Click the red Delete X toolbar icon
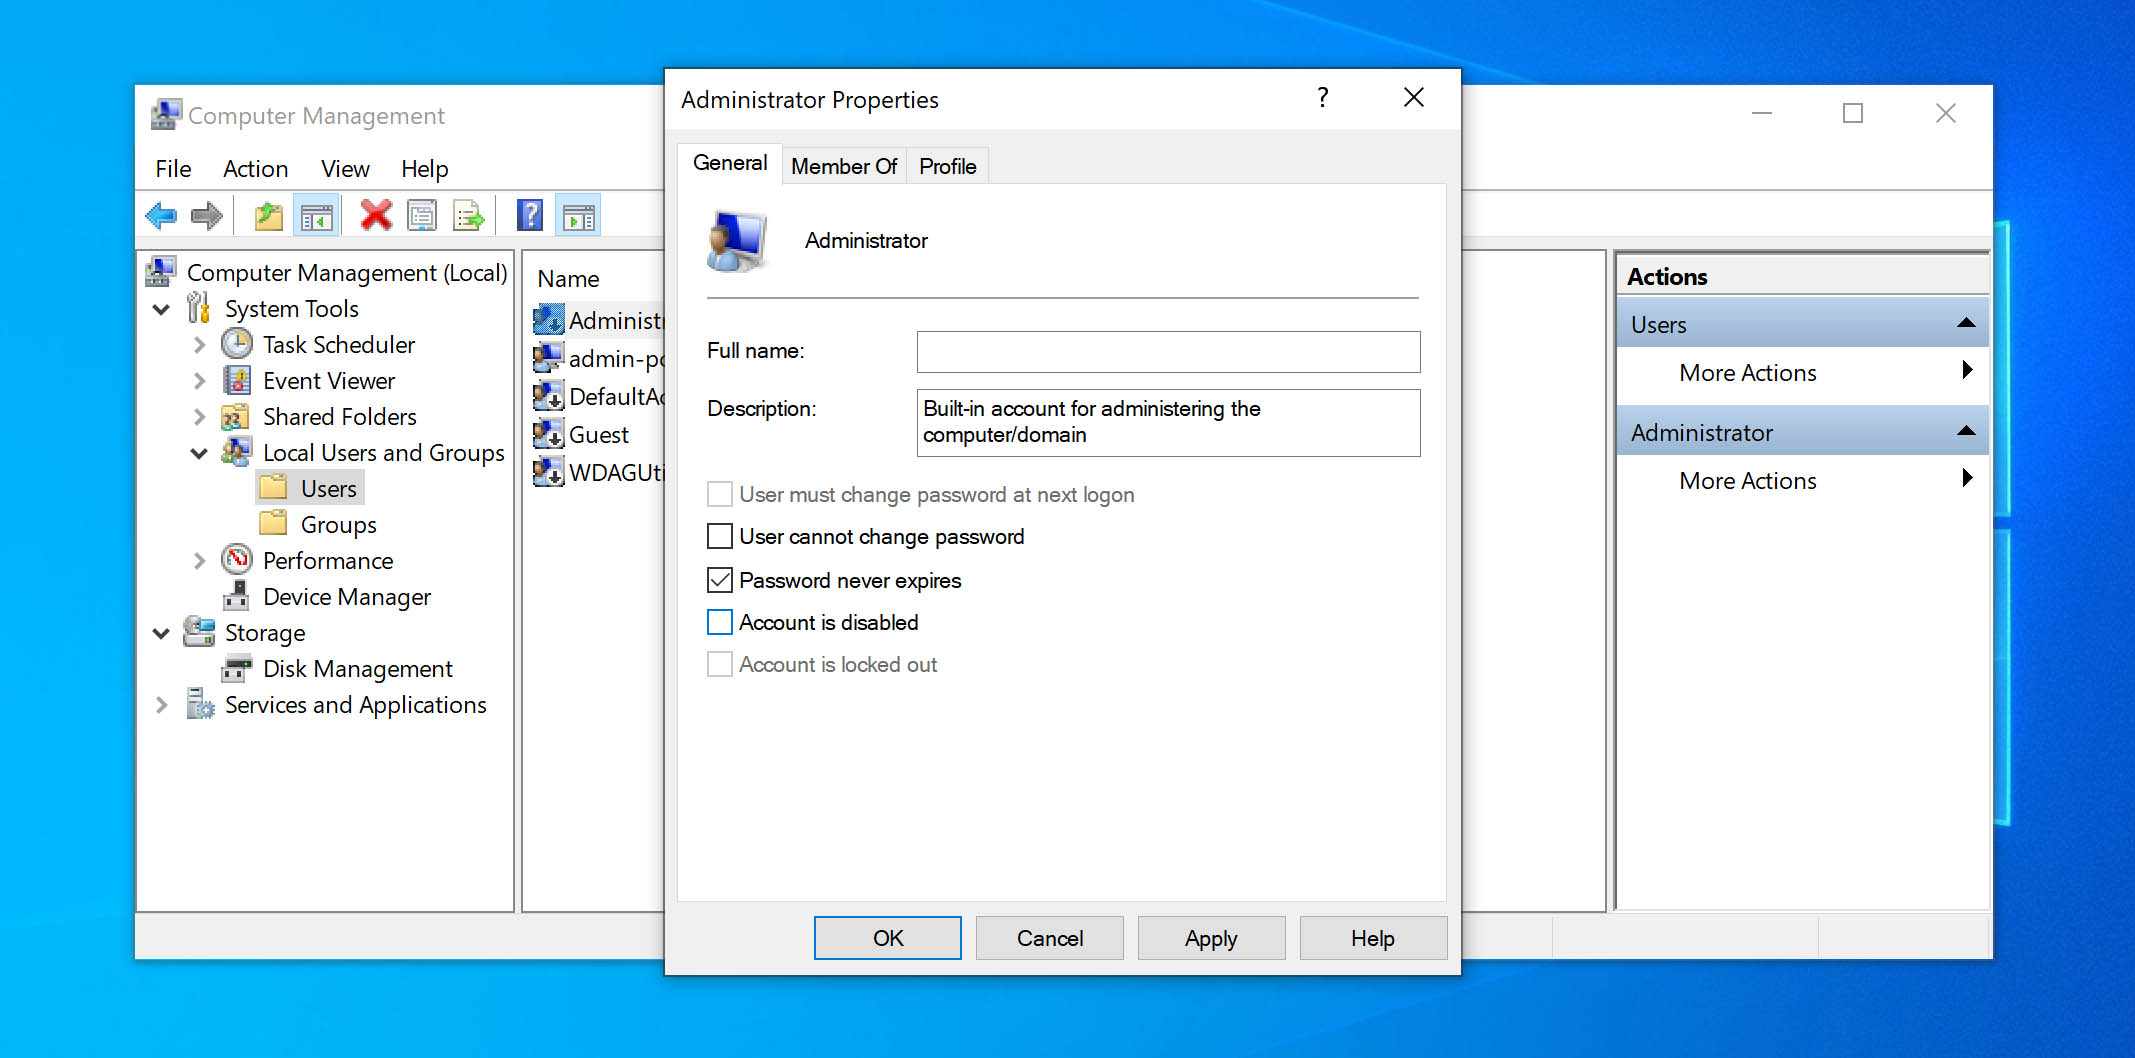Image resolution: width=2135 pixels, height=1058 pixels. pyautogui.click(x=376, y=215)
